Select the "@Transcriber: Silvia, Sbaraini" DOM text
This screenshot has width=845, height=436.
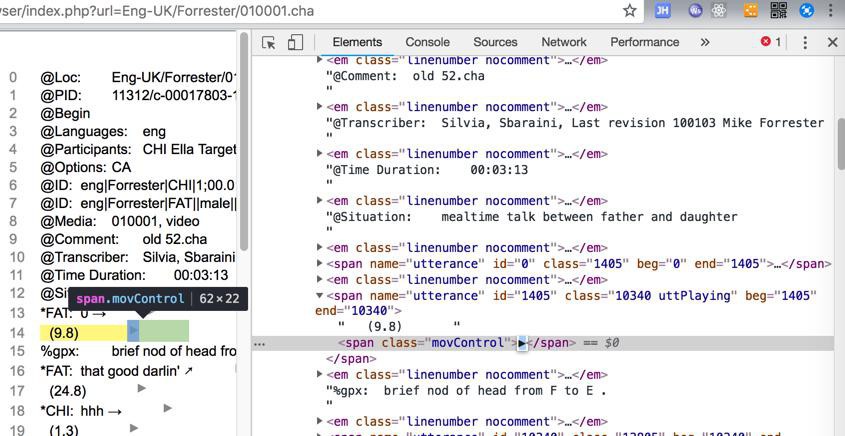tap(574, 123)
